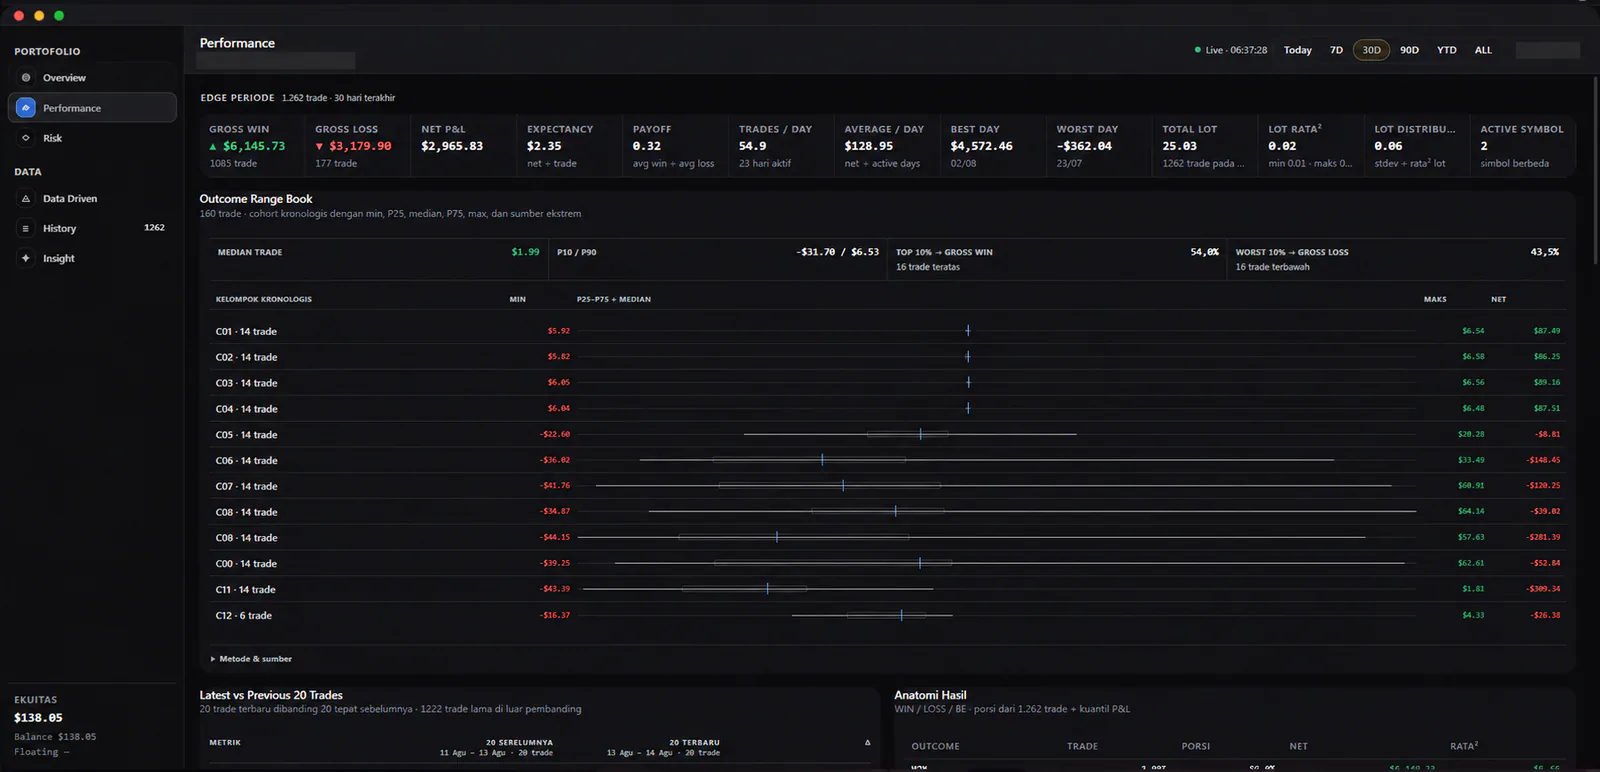Screen dimensions: 1600x772
Task: Open the Best Day $4,572.46 card
Action: 993,146
